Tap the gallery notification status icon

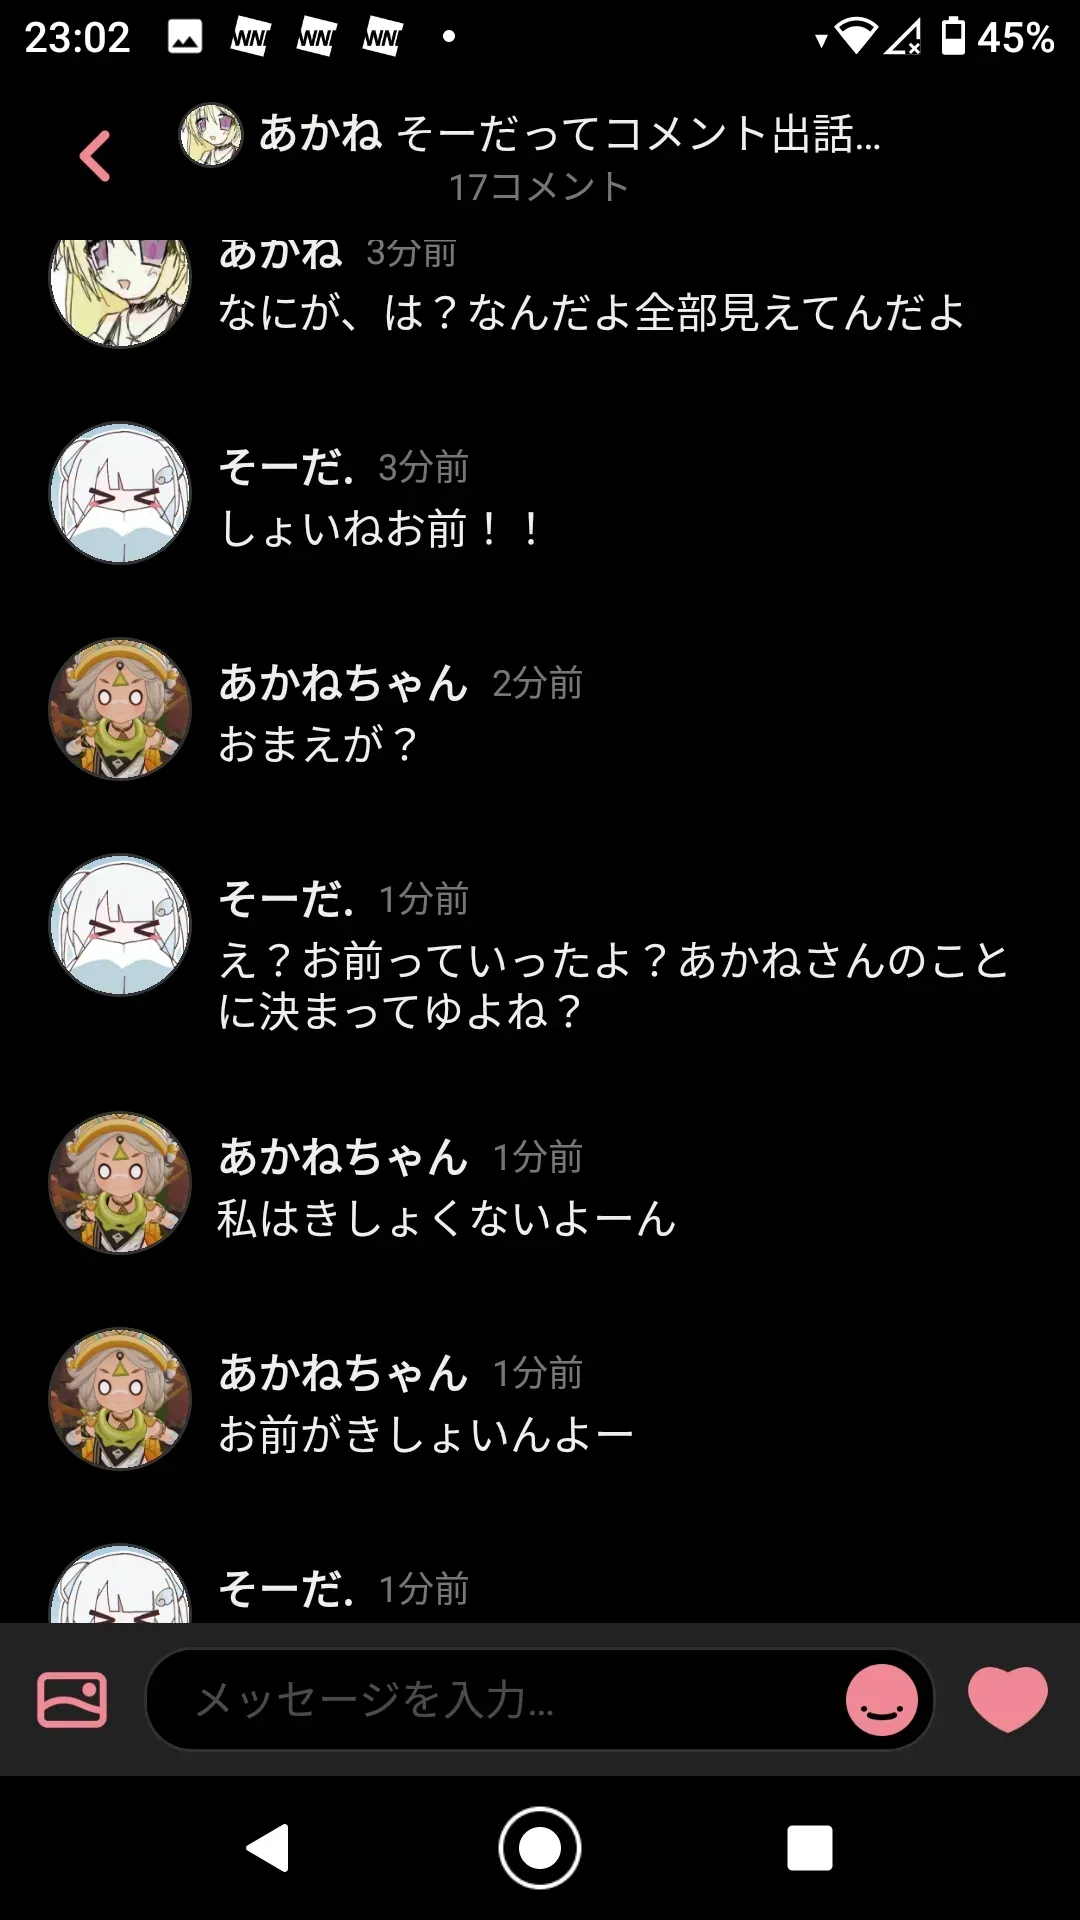tap(185, 37)
